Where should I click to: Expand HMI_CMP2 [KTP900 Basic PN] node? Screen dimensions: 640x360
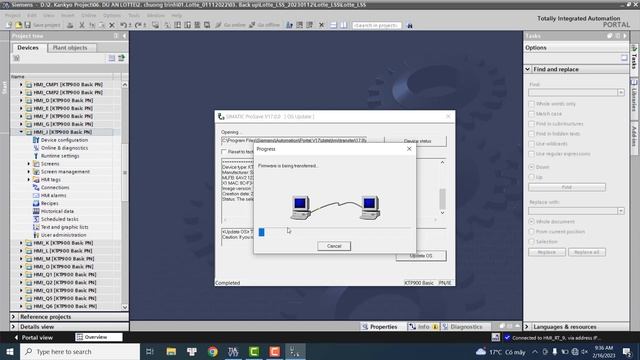point(21,93)
